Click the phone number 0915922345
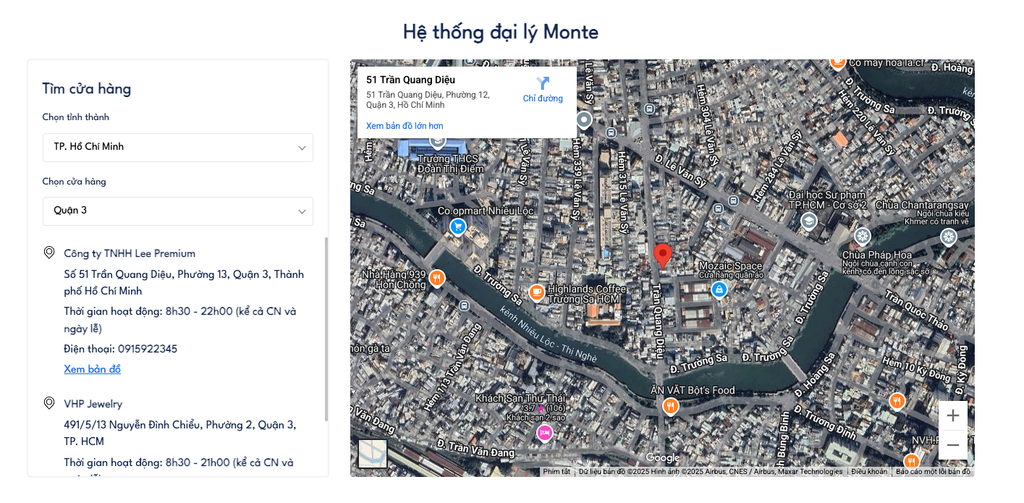The width and height of the screenshot is (1024, 503). (x=148, y=349)
